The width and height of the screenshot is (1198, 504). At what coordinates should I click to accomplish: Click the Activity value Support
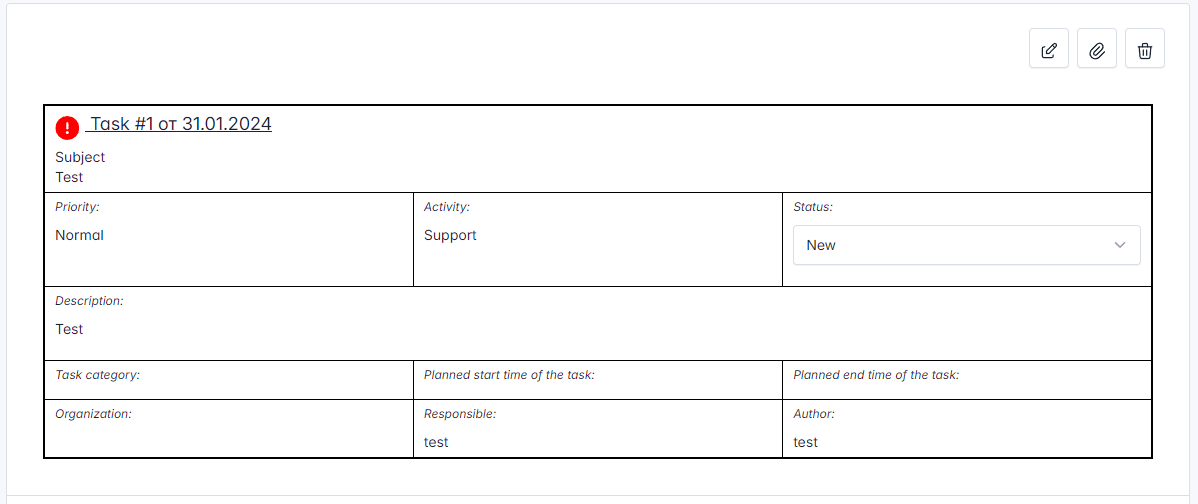tap(450, 235)
